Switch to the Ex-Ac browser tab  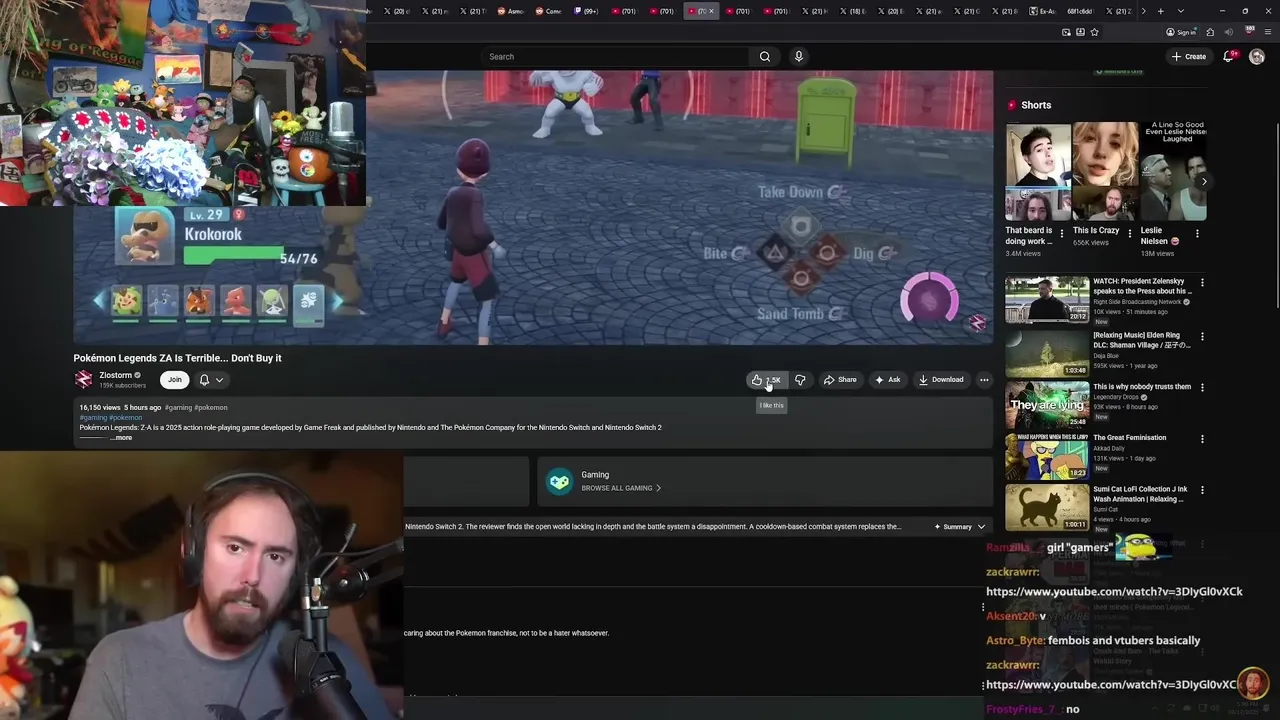pyautogui.click(x=1043, y=11)
